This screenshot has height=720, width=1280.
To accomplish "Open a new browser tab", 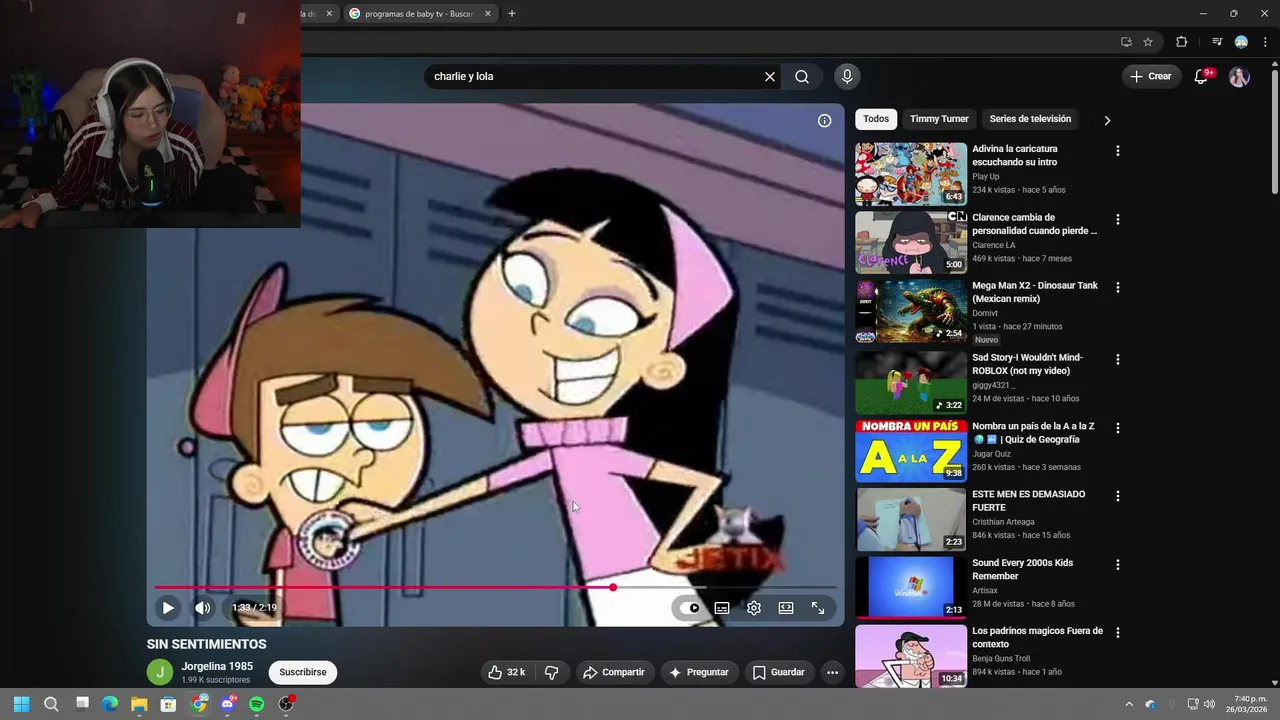I will [x=512, y=14].
